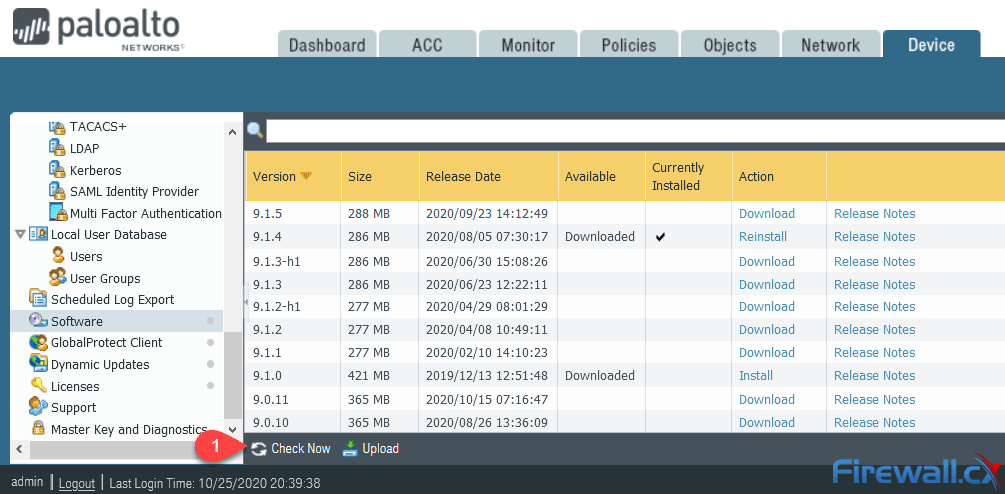1005x494 pixels.
Task: Click the User Groups icon
Action: (x=58, y=278)
